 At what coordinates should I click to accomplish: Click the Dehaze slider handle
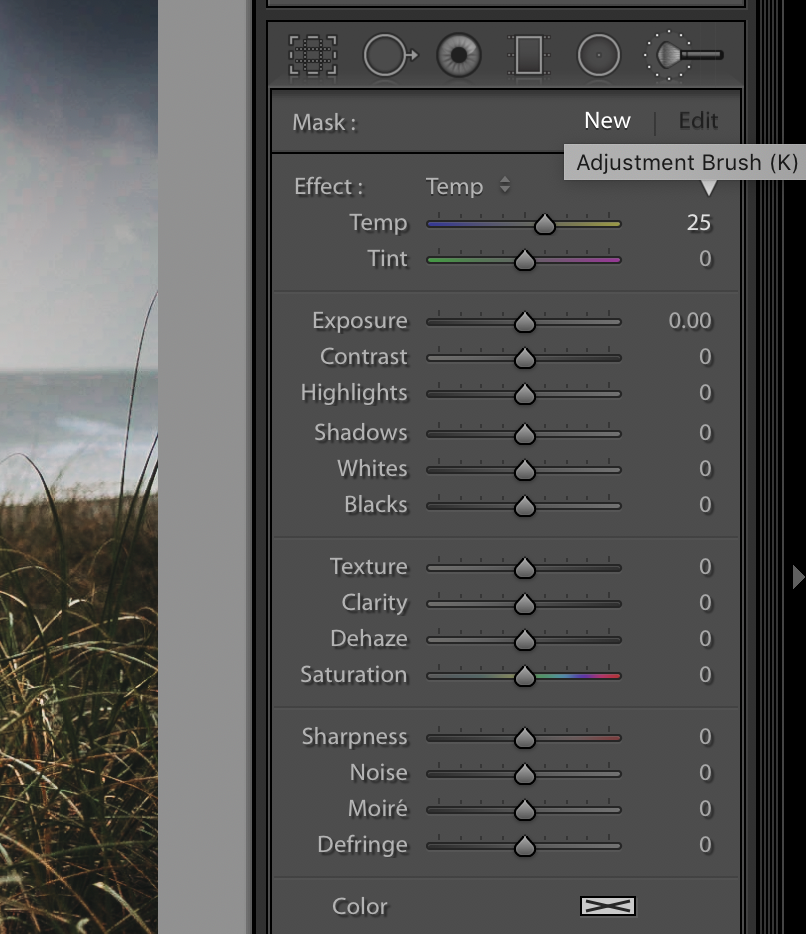tap(524, 640)
